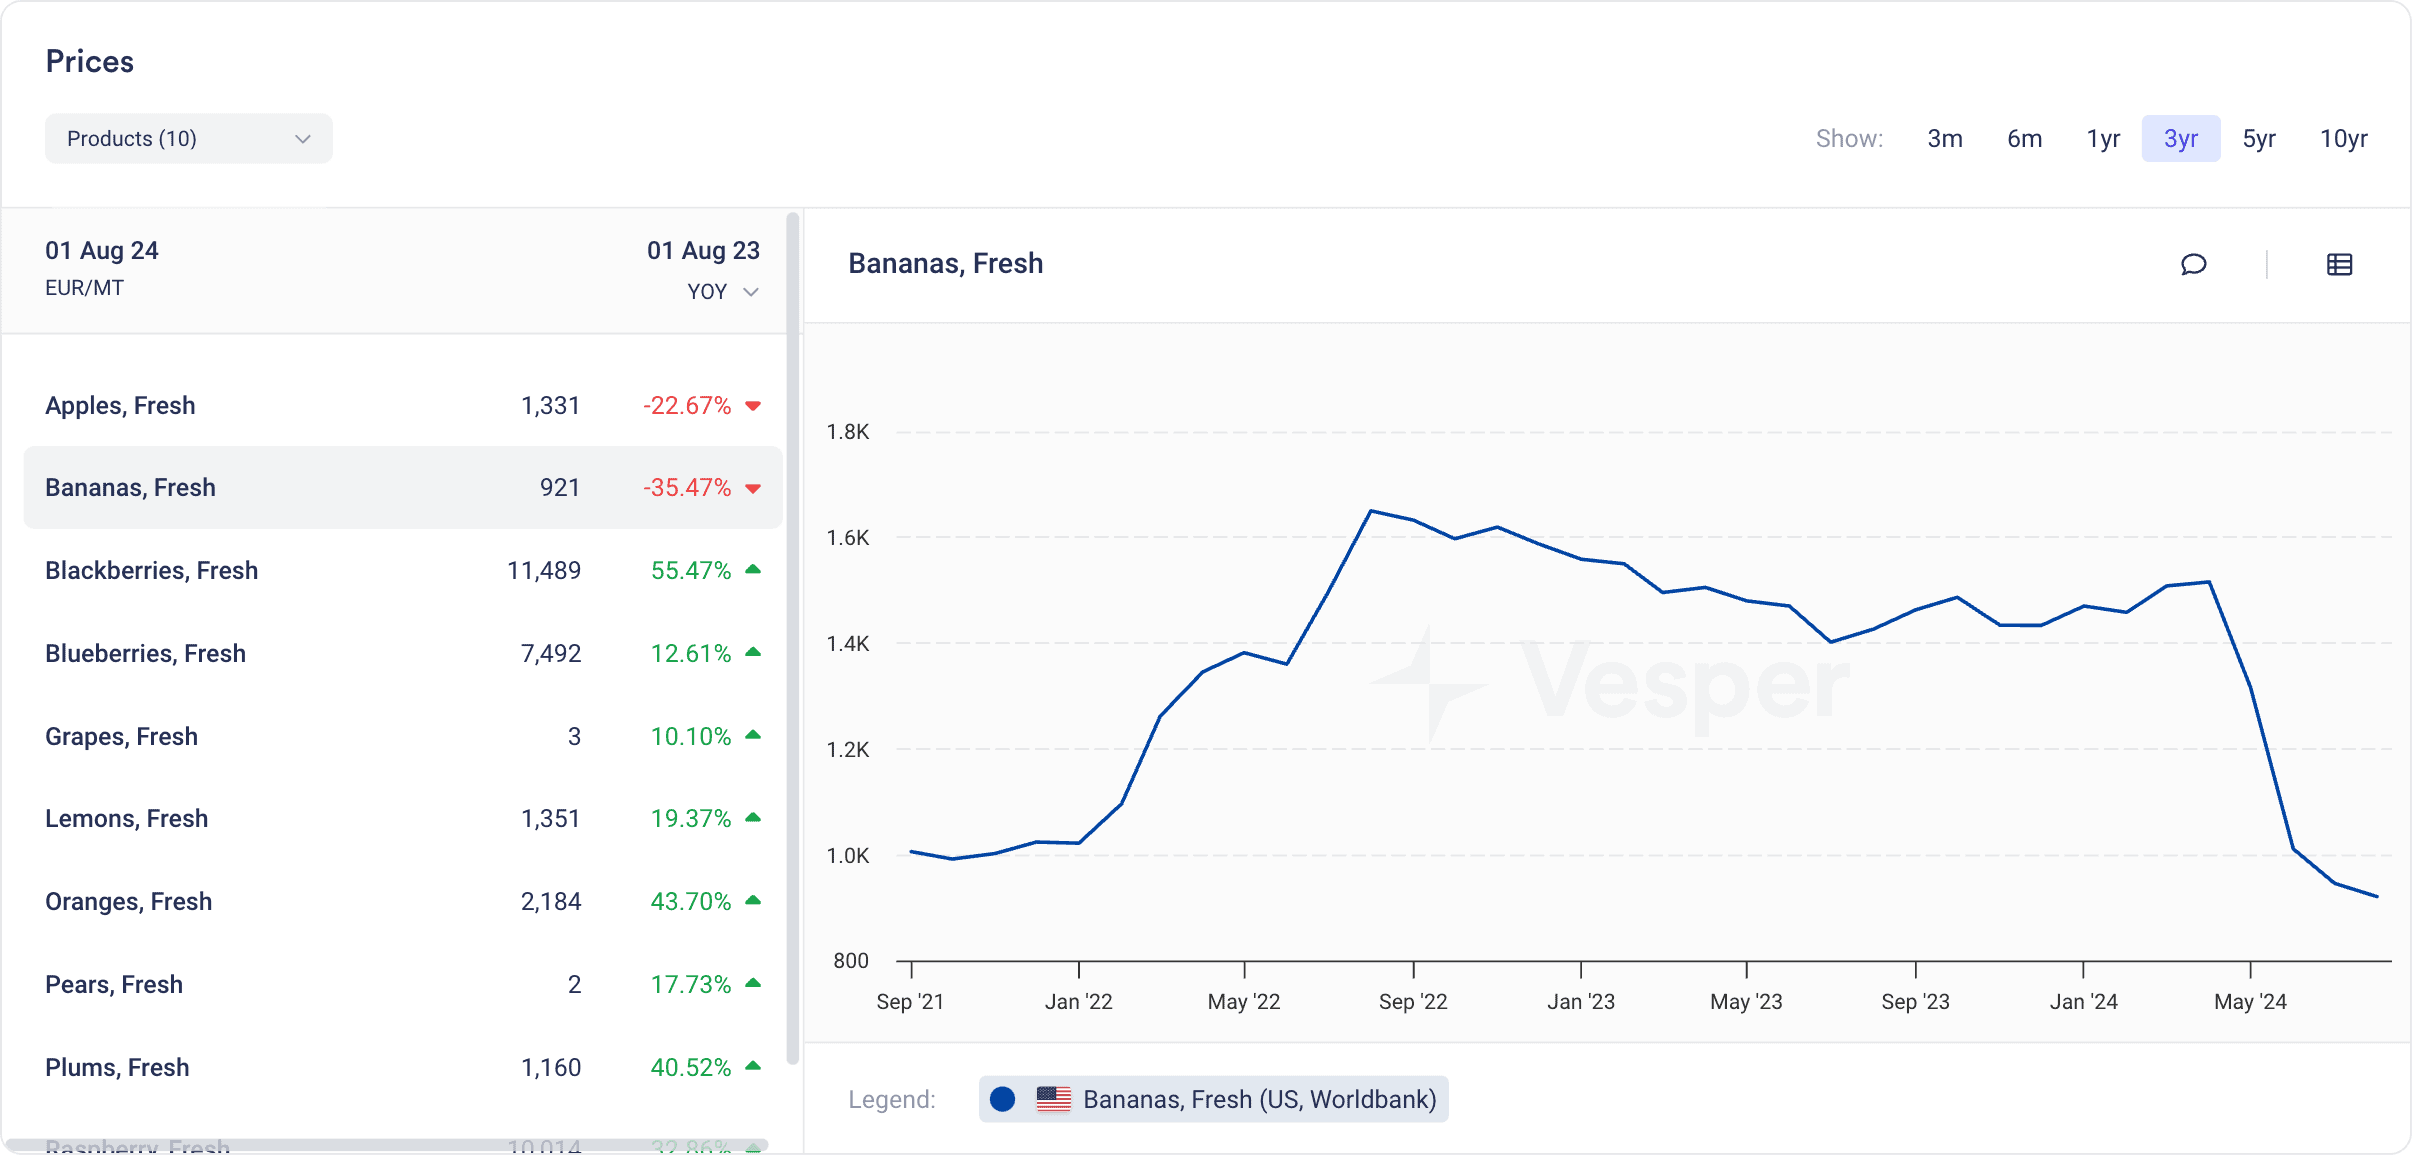Click the blue legend color dot
Screen dimensions: 2412x1155
[1002, 1099]
